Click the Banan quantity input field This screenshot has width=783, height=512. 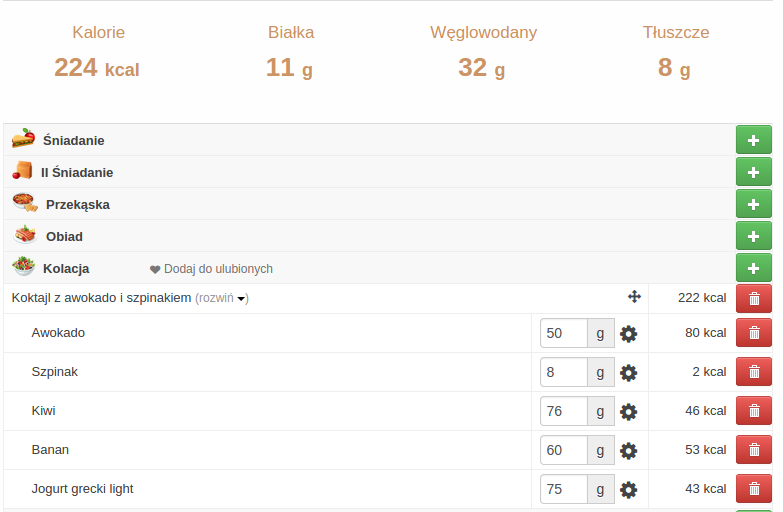(564, 450)
